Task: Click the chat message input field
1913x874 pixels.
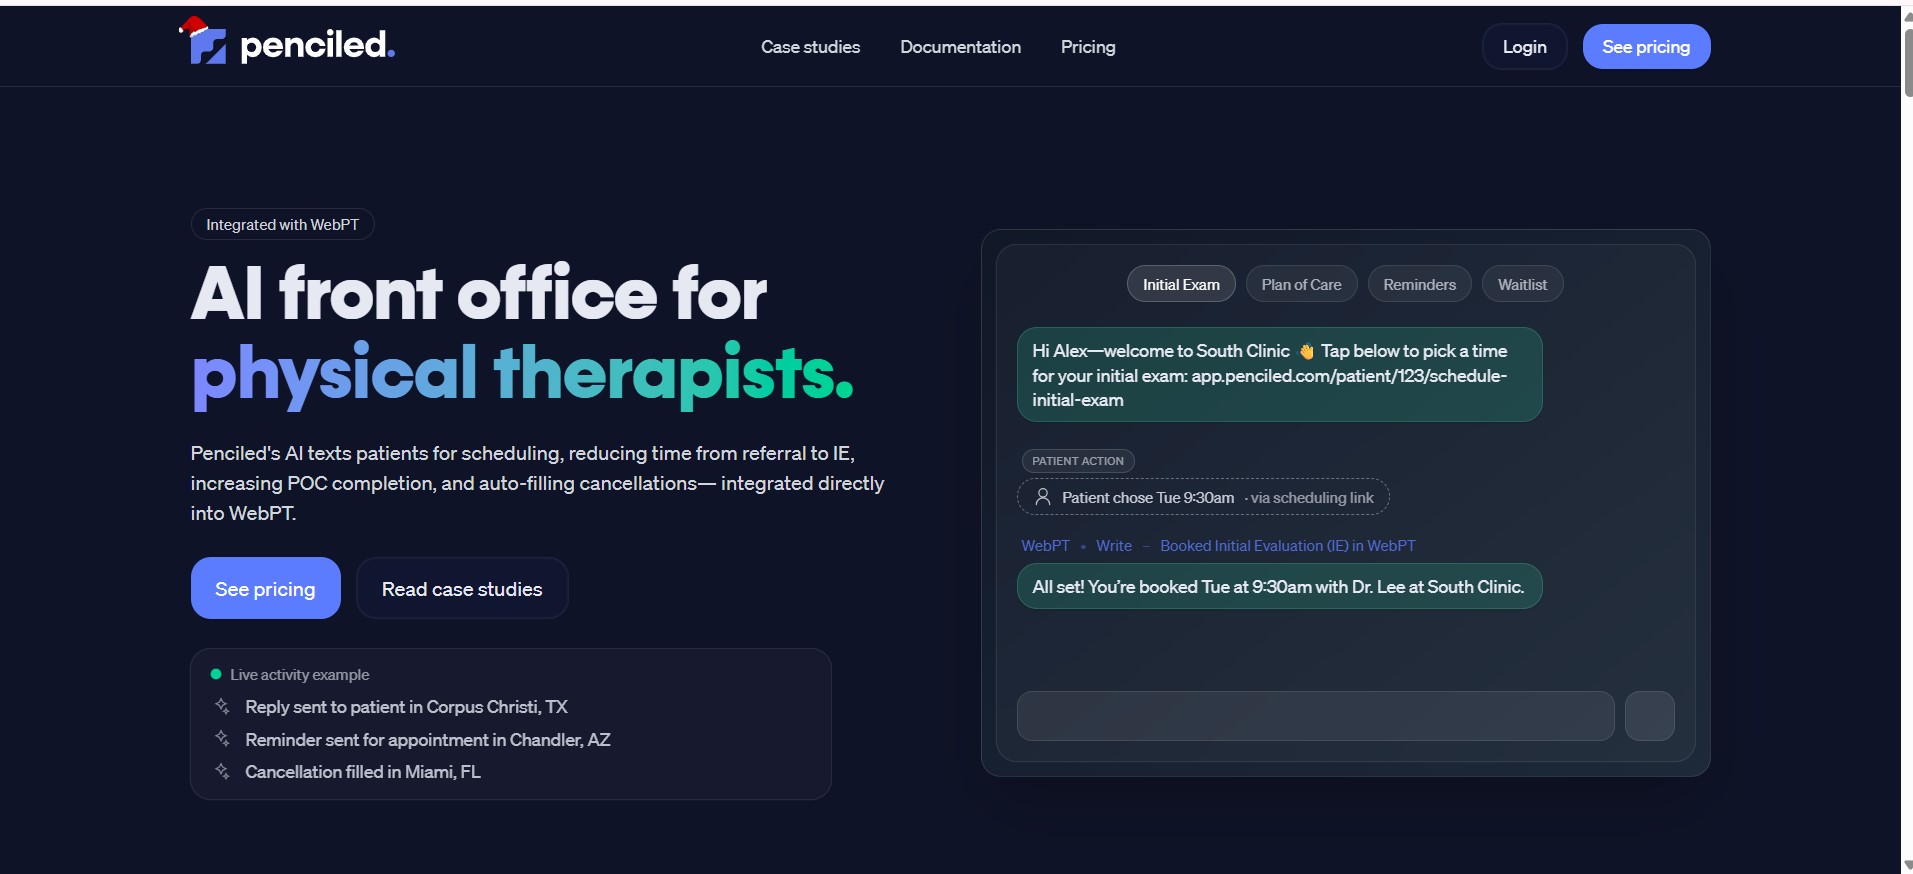Action: tap(1315, 716)
